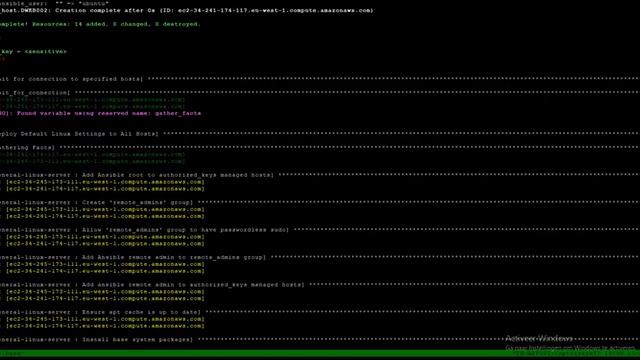Click ec2-34-245-173-111 host under 'Ensure apt cache' task

[x=105, y=319]
